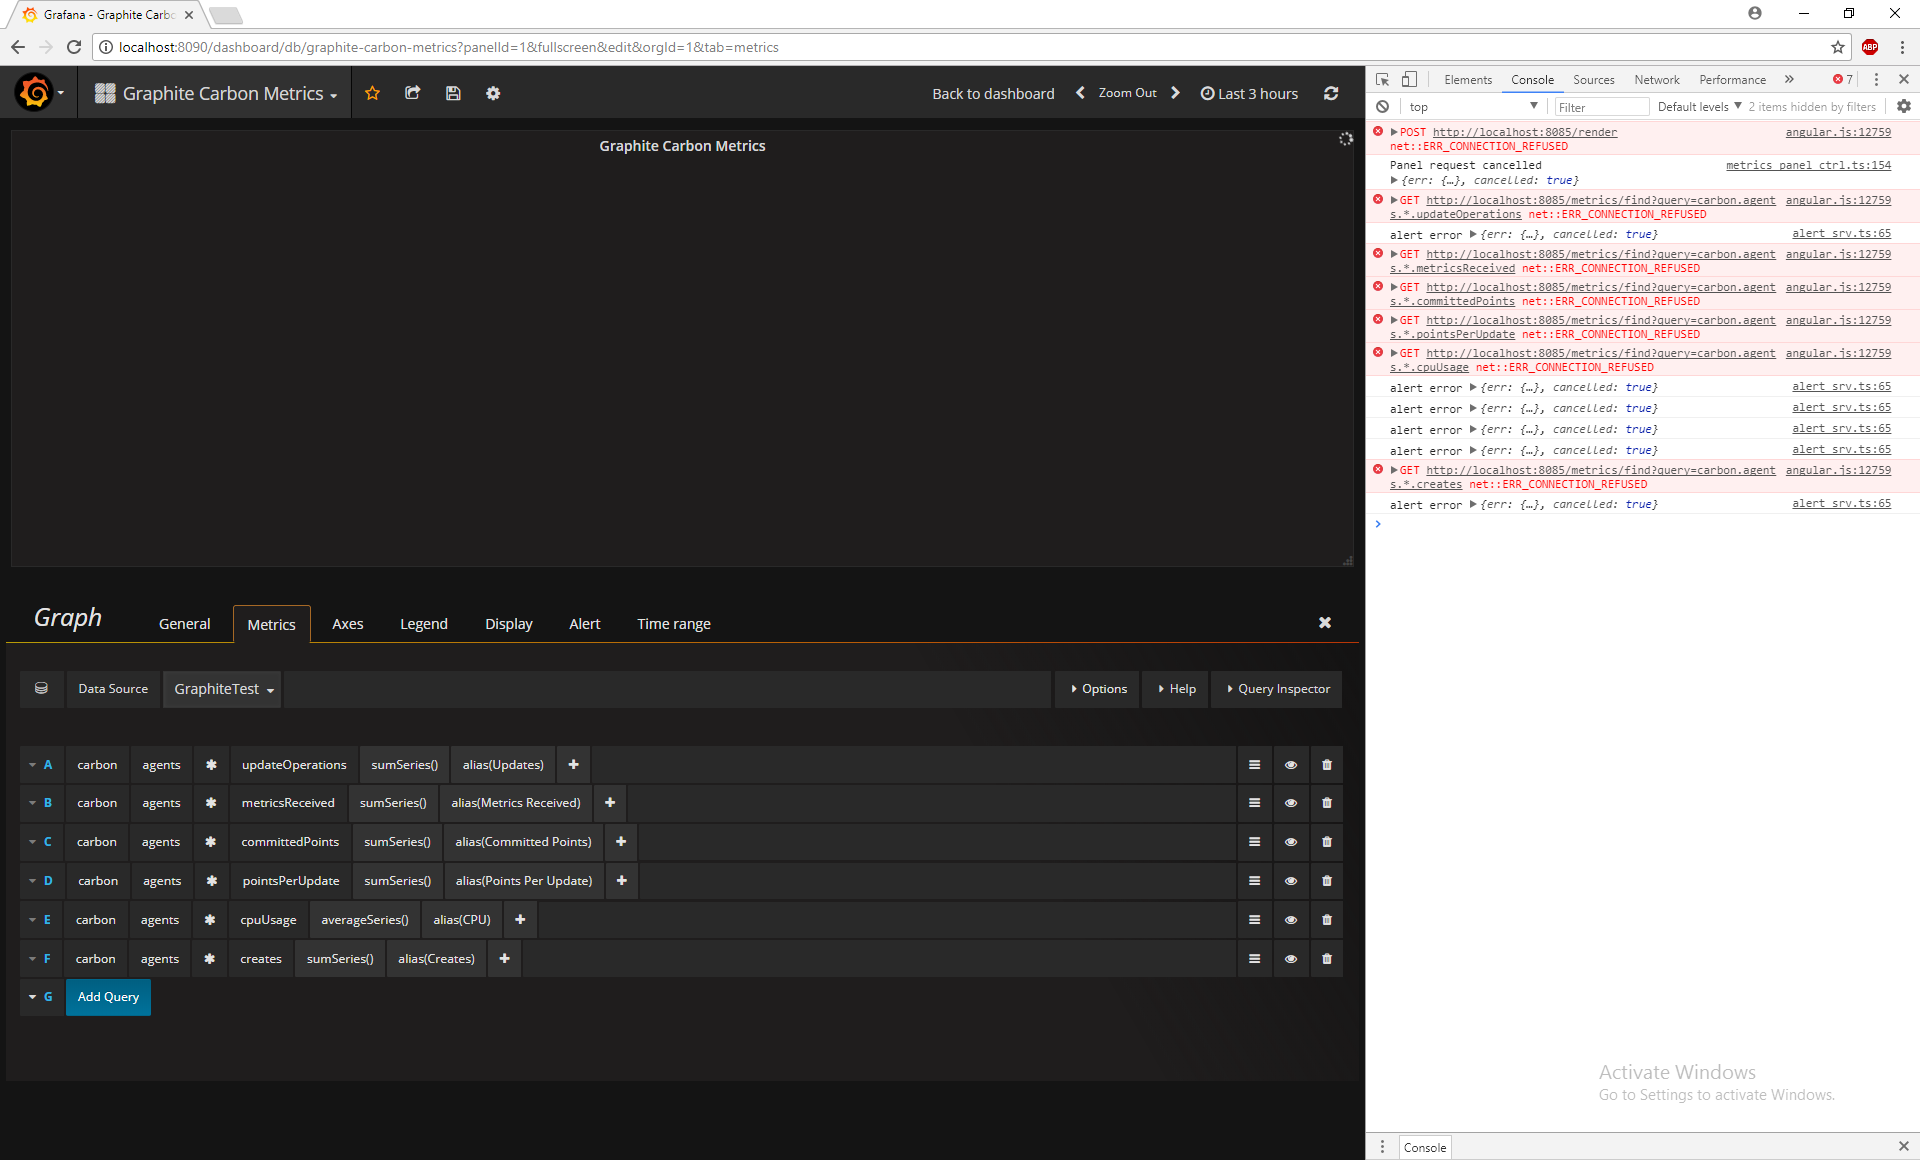Open the GraphiteTest data source dropdown

[221, 688]
